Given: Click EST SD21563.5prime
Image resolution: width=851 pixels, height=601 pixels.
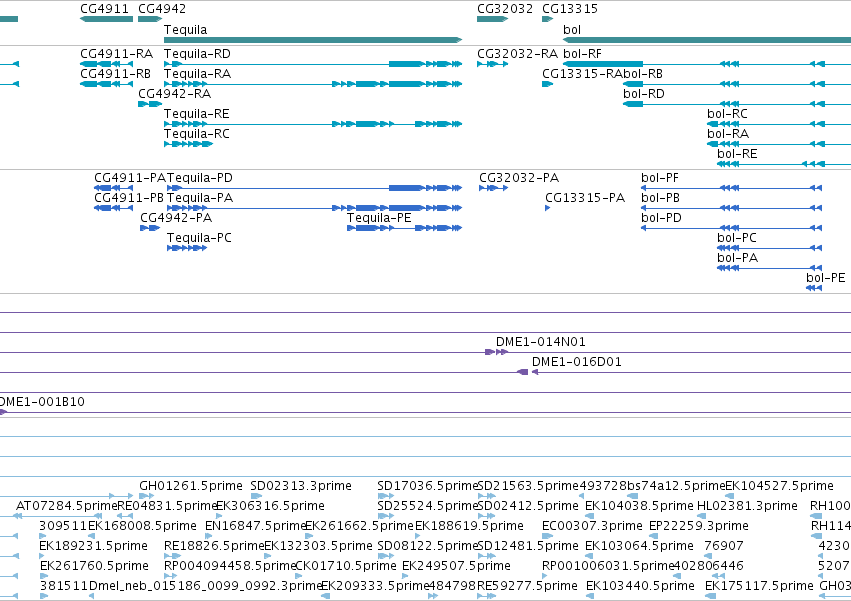Looking at the screenshot, I should (487, 496).
